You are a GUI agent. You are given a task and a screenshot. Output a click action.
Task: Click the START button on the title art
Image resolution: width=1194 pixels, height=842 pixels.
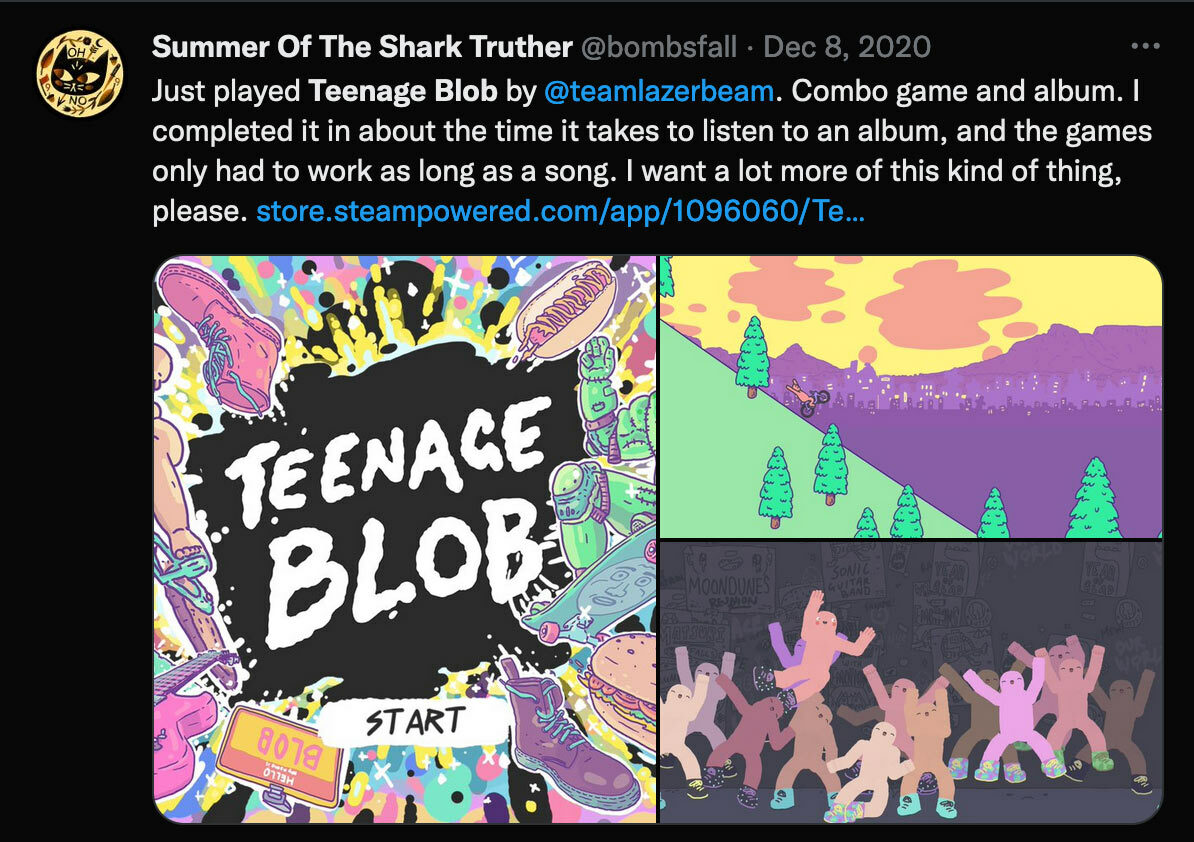click(413, 721)
